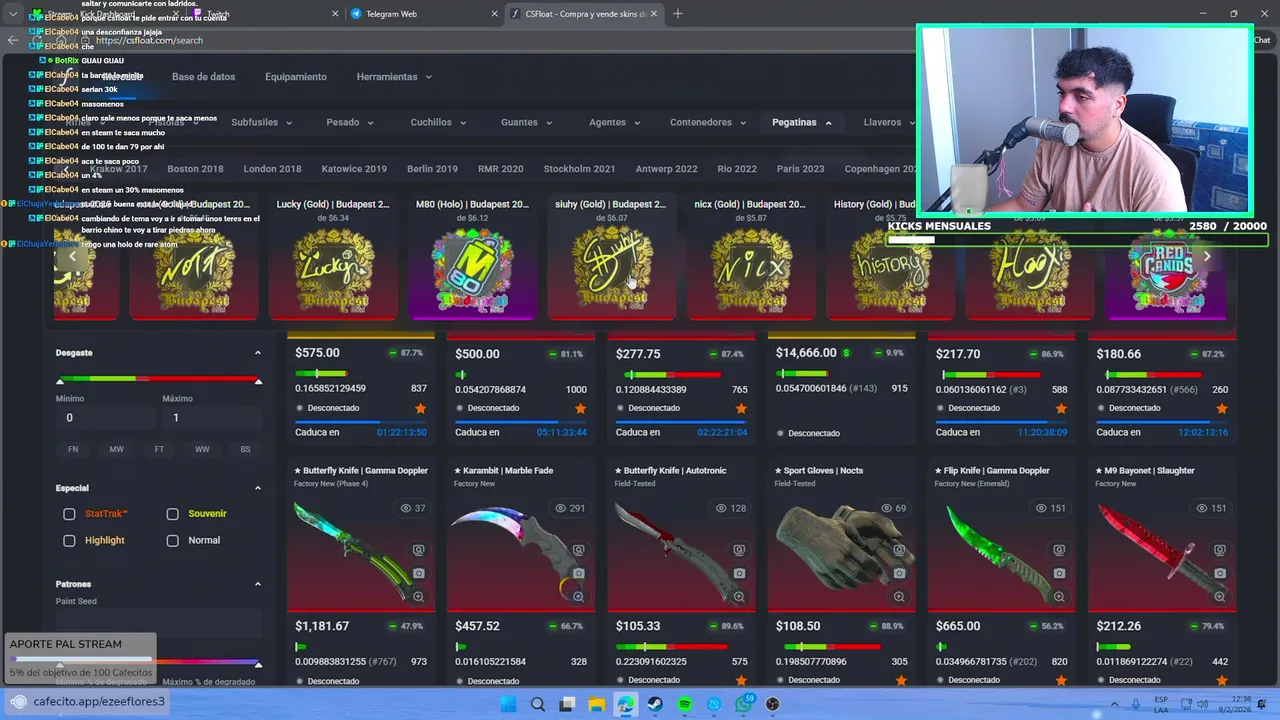Select the Paris 2023 tournament tab
Screen dimensions: 1280x720
pos(800,169)
